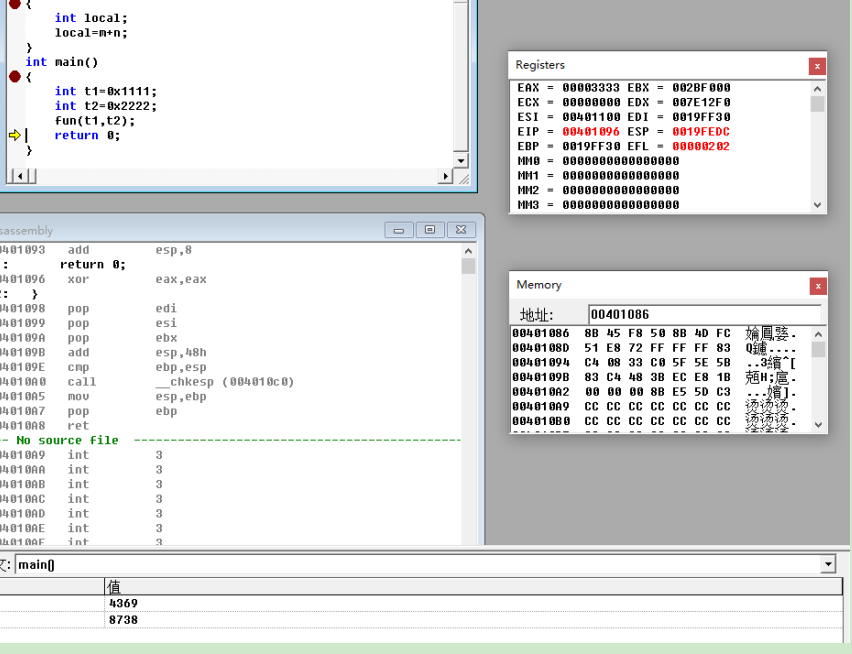Click the 'No source file' separator text
The image size is (852, 654).
67,441
